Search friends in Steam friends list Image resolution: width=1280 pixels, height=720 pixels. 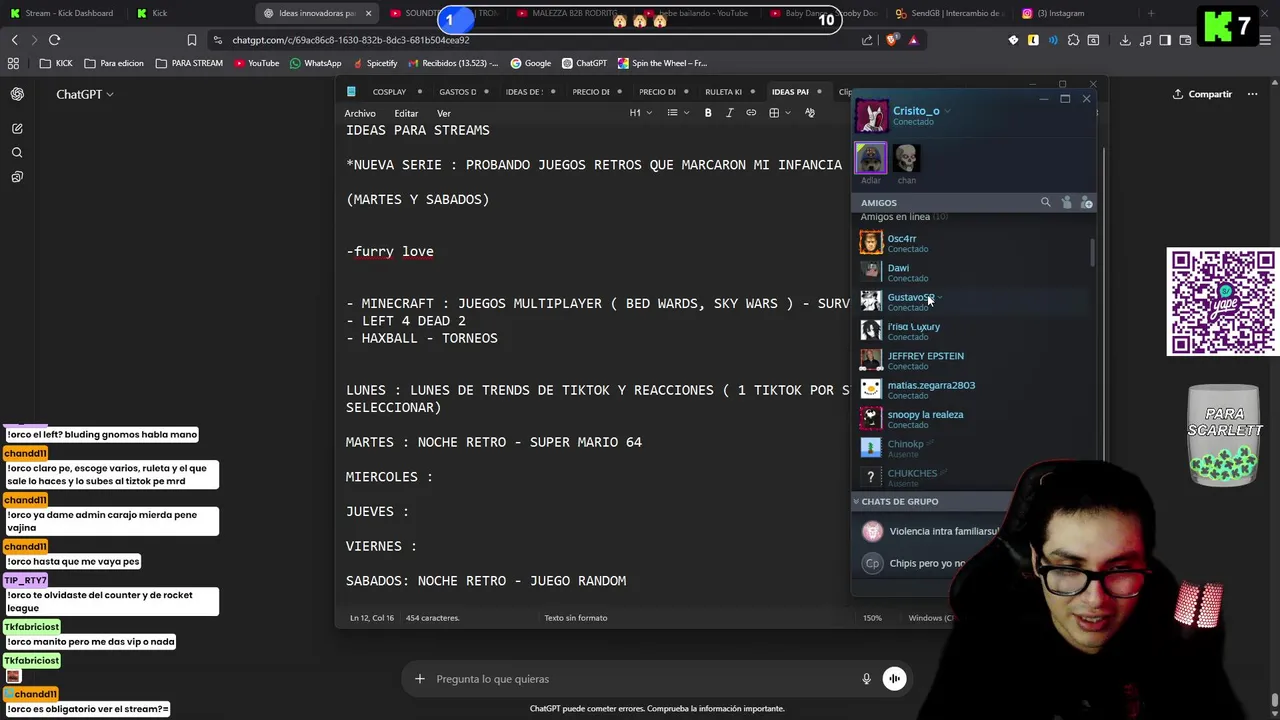pos(1046,202)
